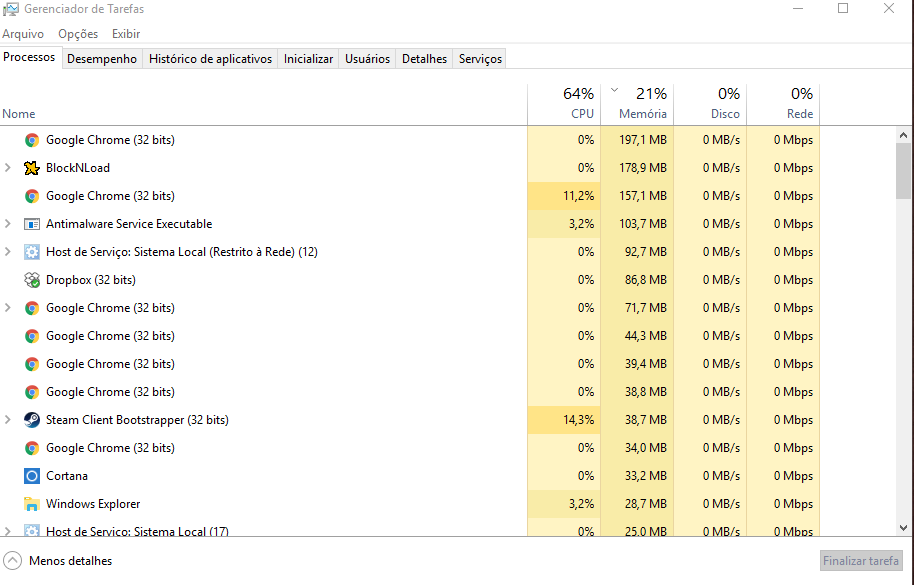Viewport: 914px width, 585px height.
Task: Expand the Chrome group using 71,7 MB
Action: tap(8, 308)
